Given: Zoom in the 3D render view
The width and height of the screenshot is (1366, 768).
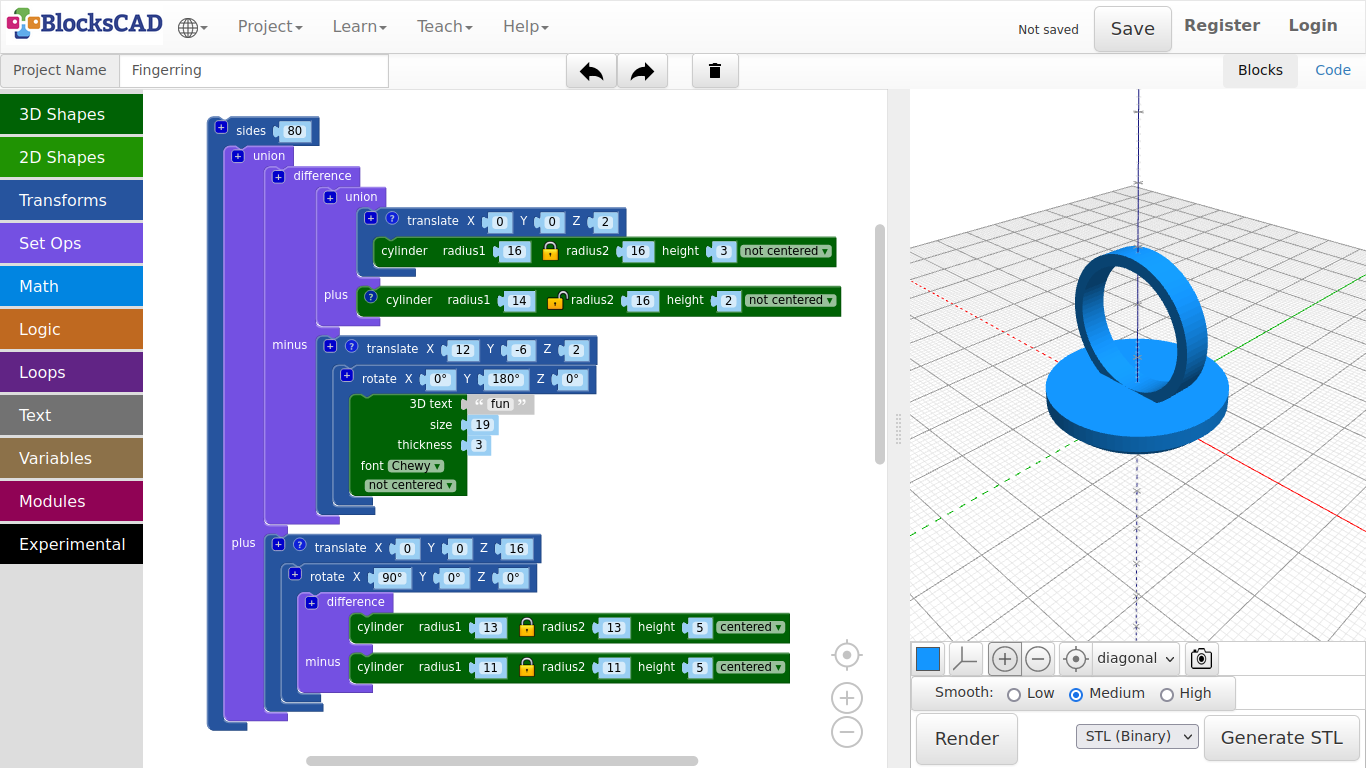Looking at the screenshot, I should (x=1005, y=659).
